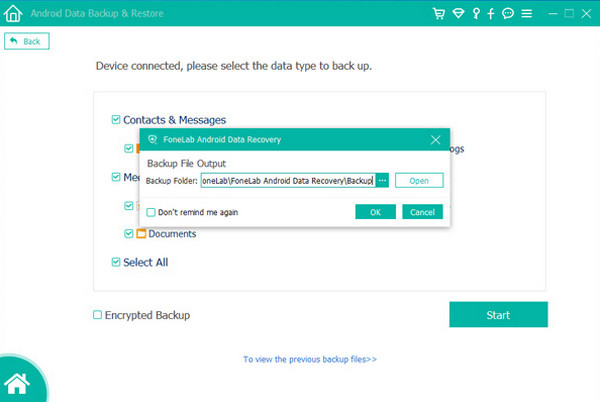Enable Don't remind me again
This screenshot has width=600, height=402.
tap(151, 212)
